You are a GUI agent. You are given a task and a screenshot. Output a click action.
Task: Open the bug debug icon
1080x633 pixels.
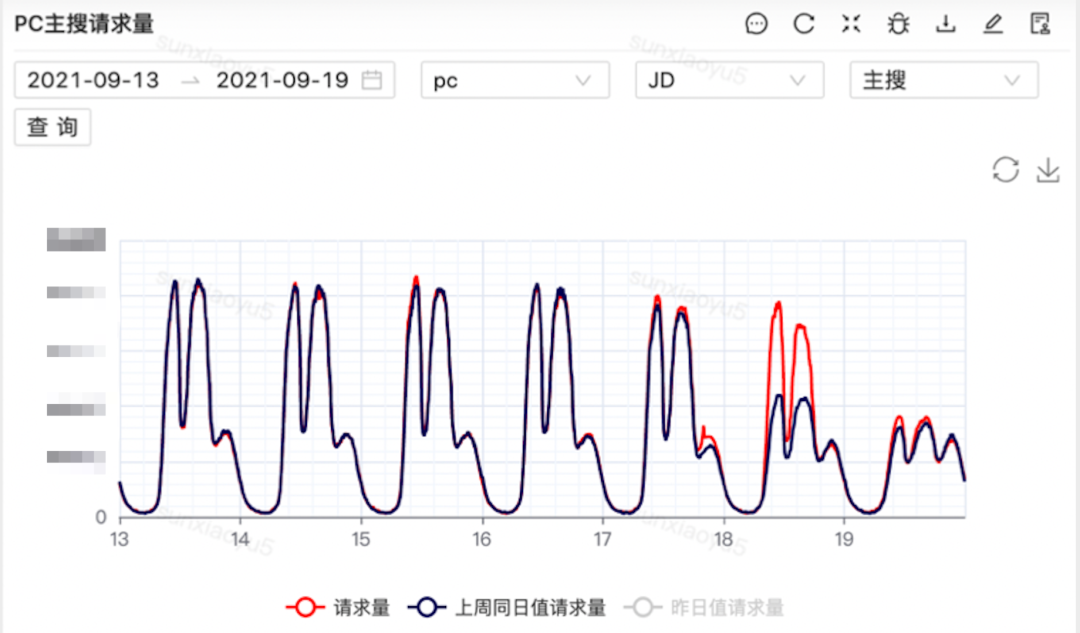pyautogui.click(x=898, y=24)
